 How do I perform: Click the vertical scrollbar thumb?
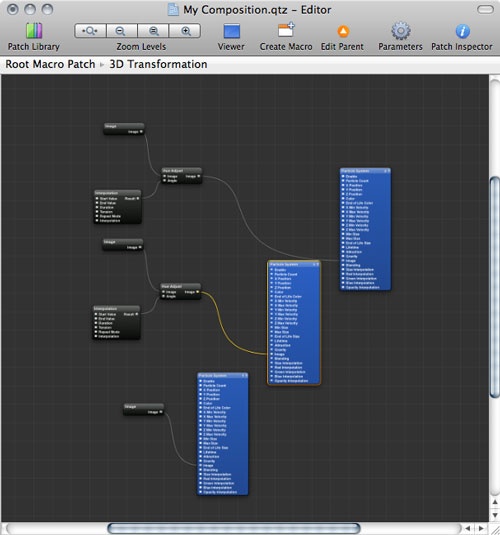point(495,287)
